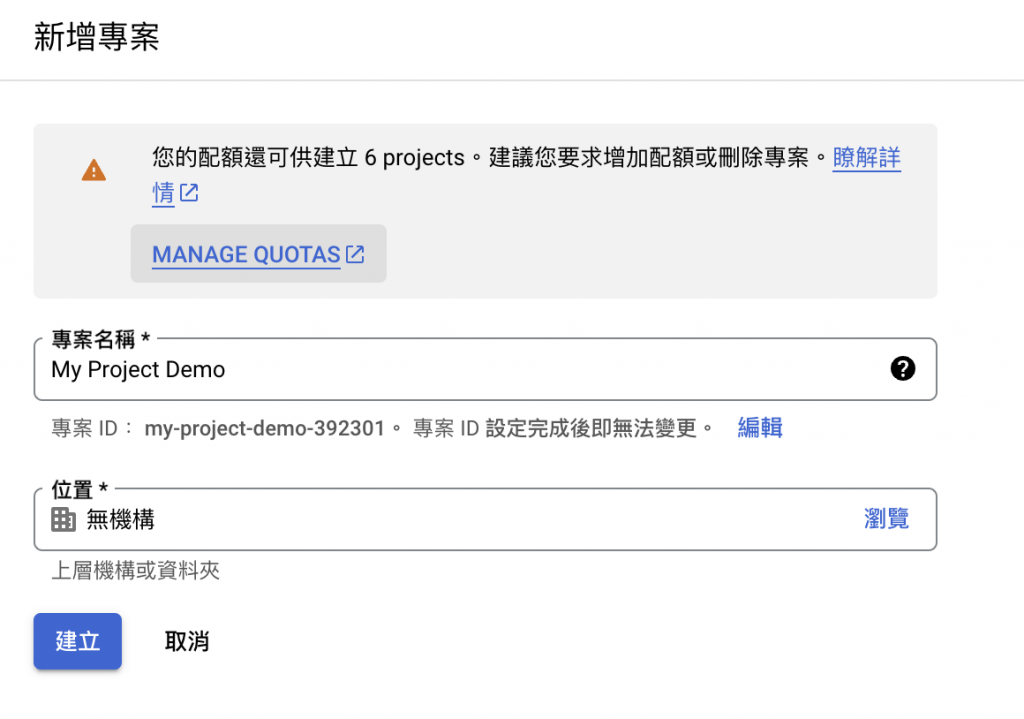Click the project ID my-project-demo-392301 text
1024x719 pixels.
(x=265, y=429)
